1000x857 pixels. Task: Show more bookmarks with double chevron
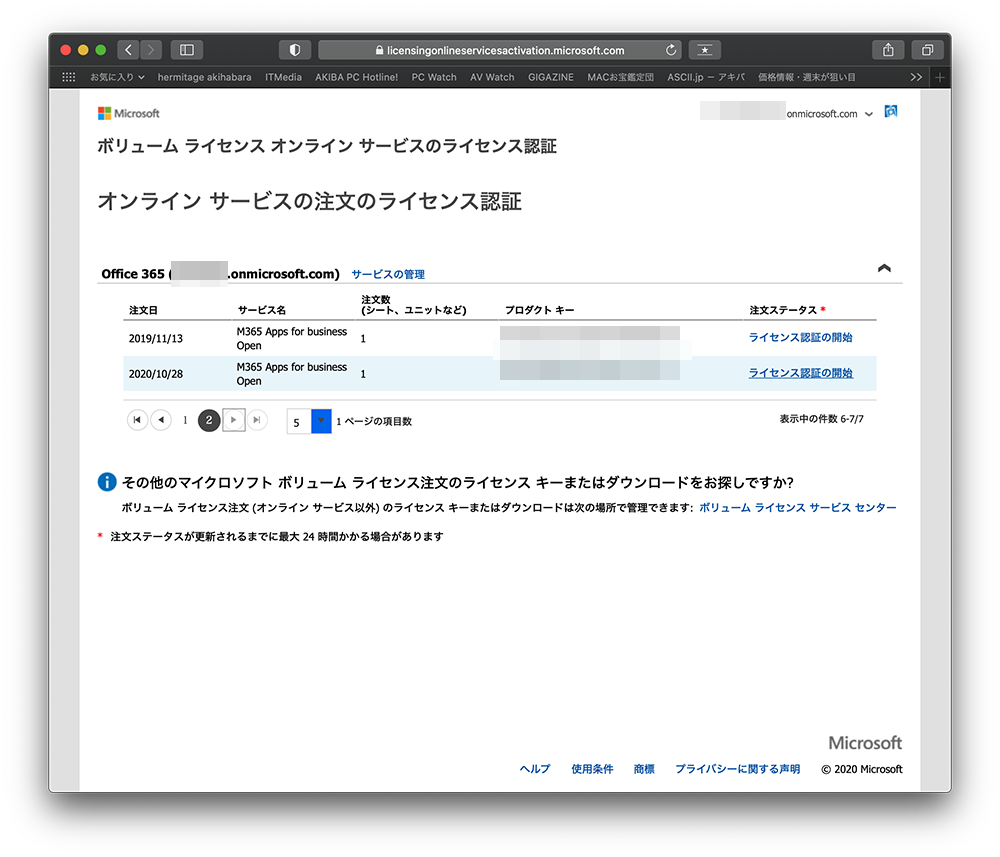[x=916, y=77]
